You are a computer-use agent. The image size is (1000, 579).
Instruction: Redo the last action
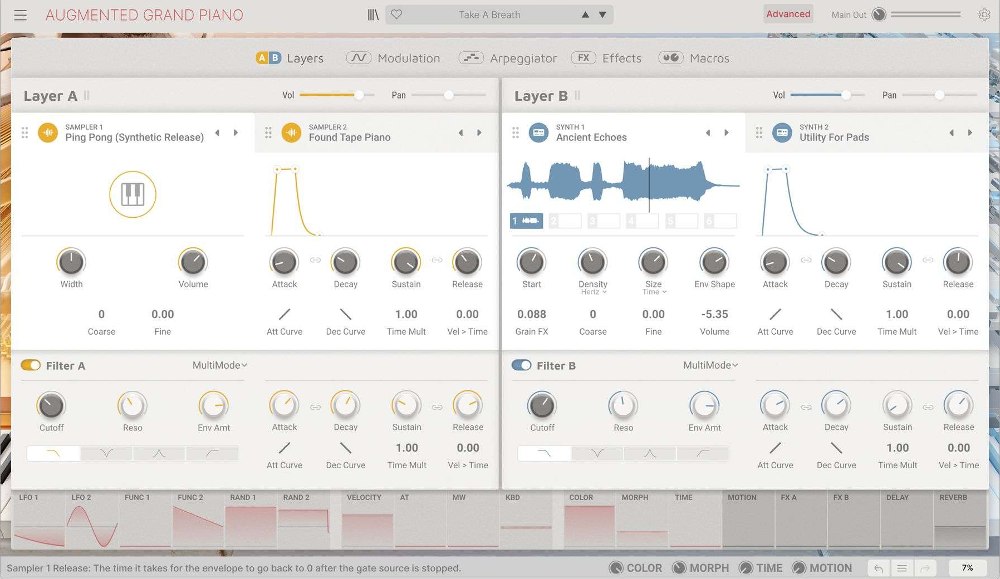(926, 566)
